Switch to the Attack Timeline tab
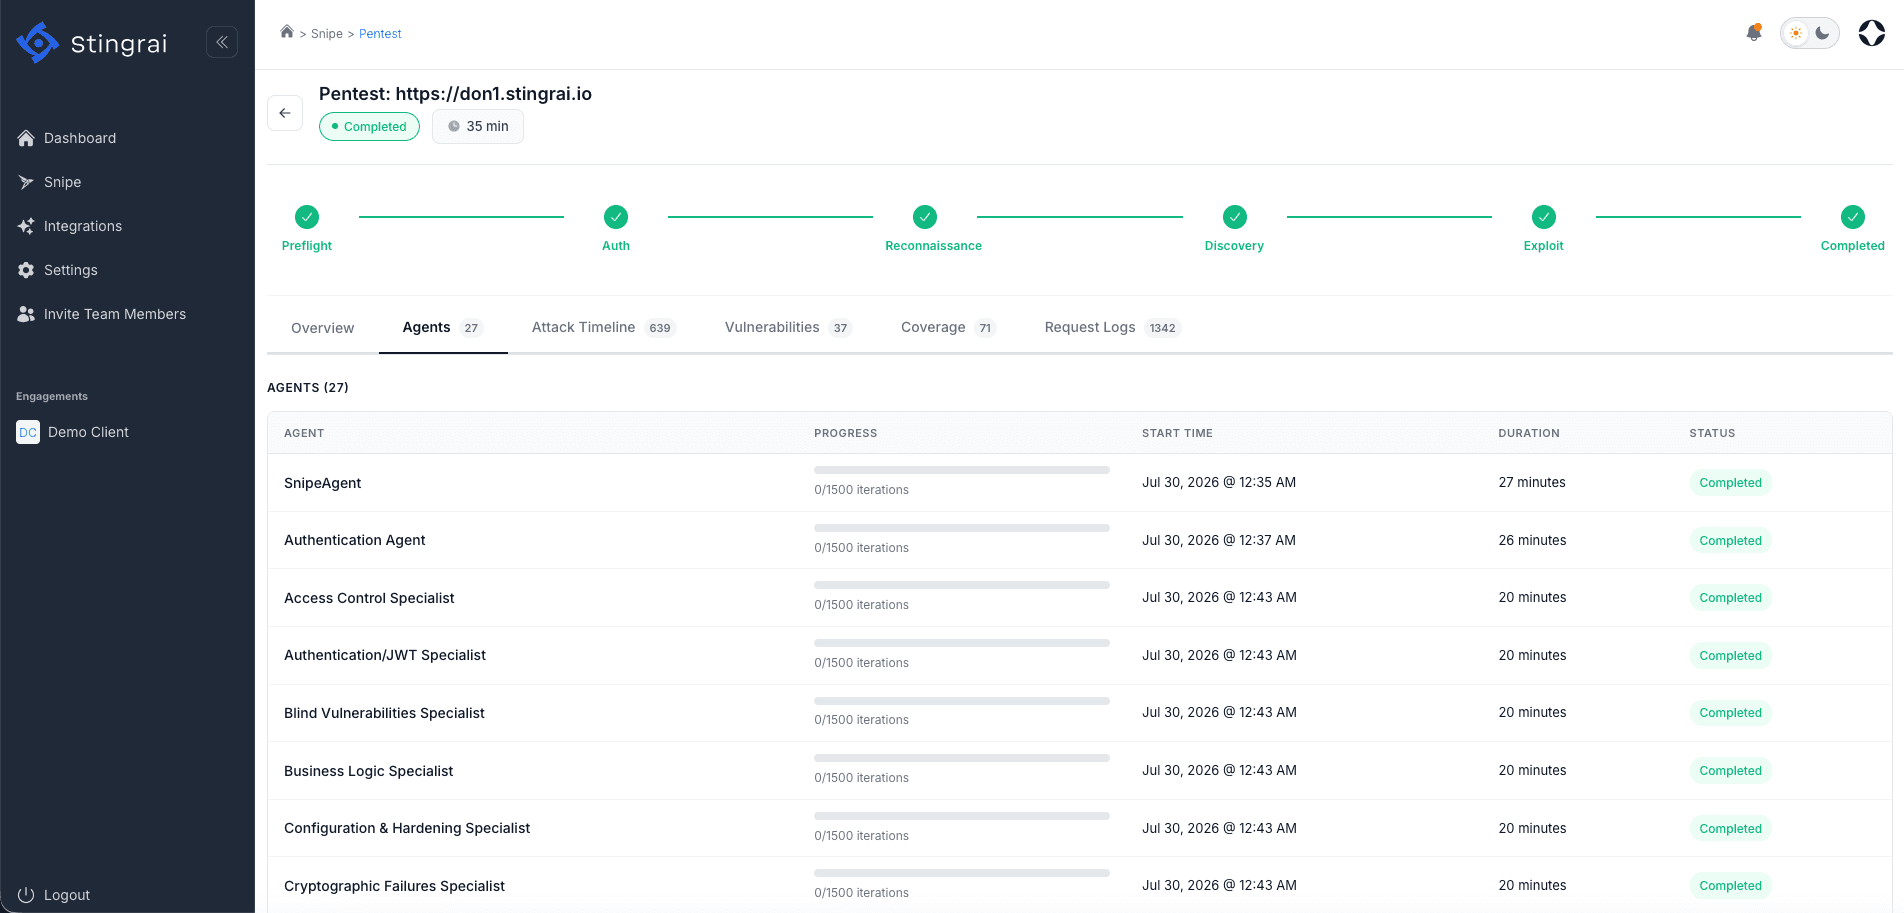The height and width of the screenshot is (913, 1904). (604, 327)
